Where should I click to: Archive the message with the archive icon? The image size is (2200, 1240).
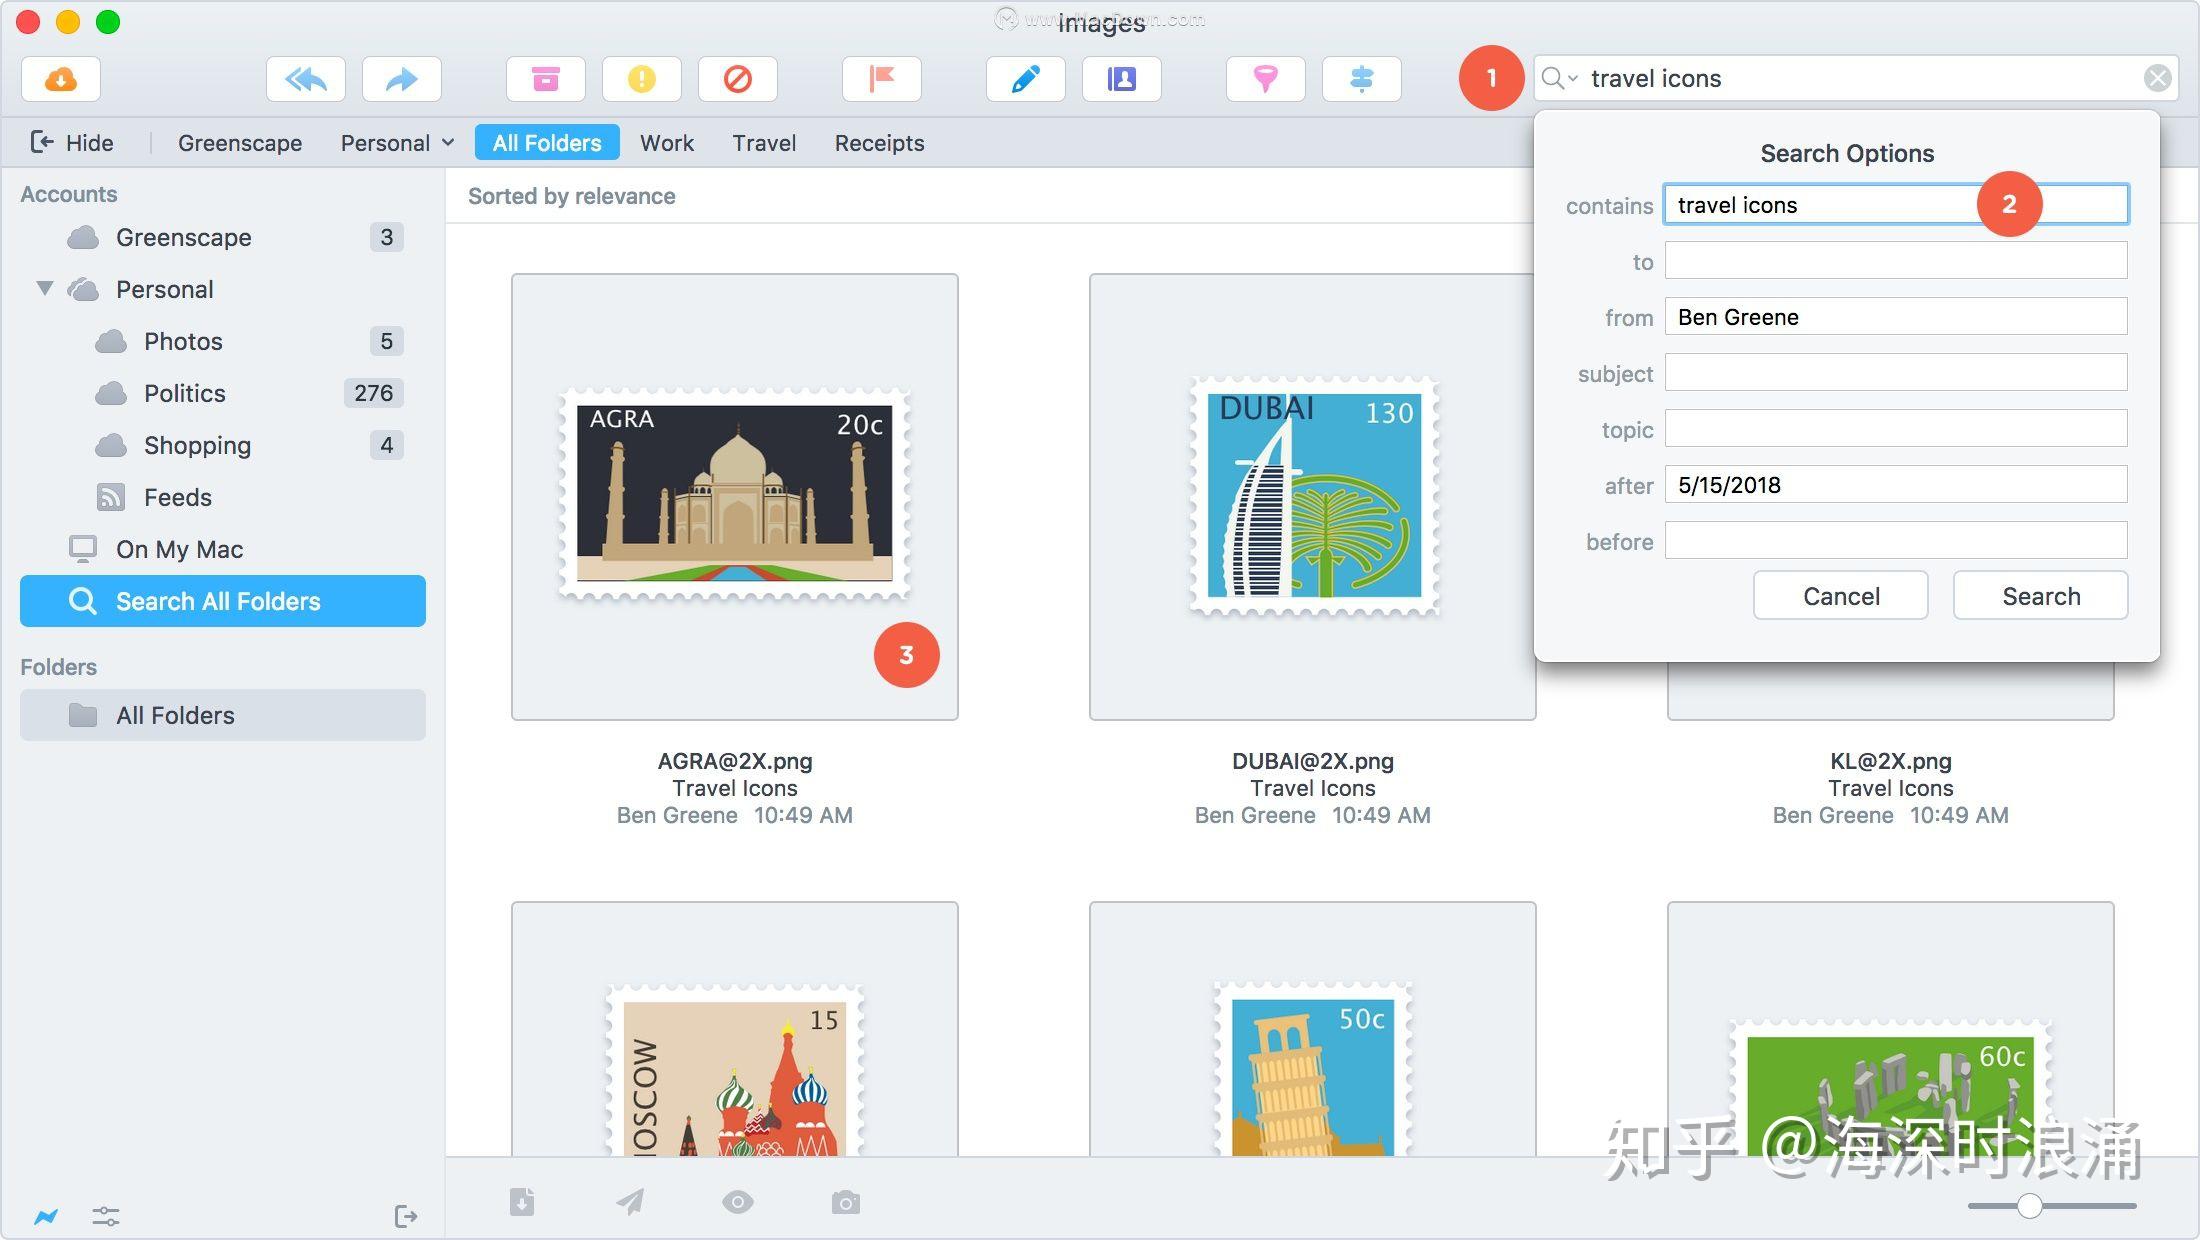[x=546, y=79]
